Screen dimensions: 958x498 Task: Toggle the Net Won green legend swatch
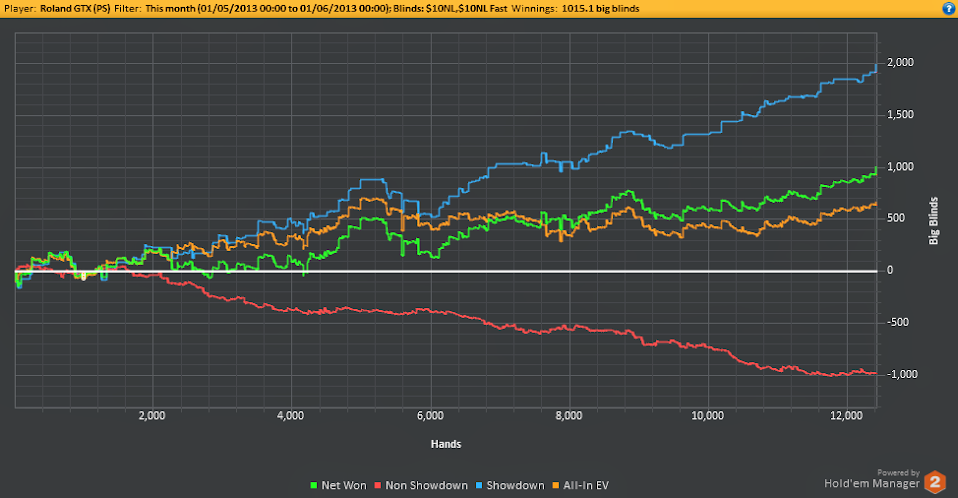[x=313, y=486]
